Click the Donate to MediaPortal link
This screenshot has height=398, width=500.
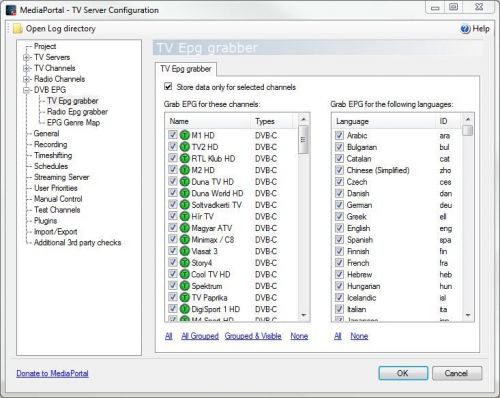52,373
